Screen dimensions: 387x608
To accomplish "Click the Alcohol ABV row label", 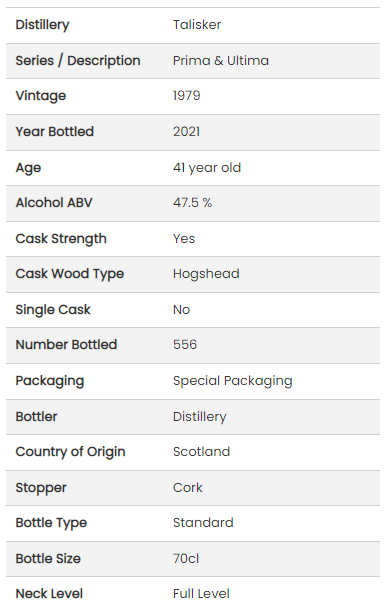I will [x=54, y=203].
